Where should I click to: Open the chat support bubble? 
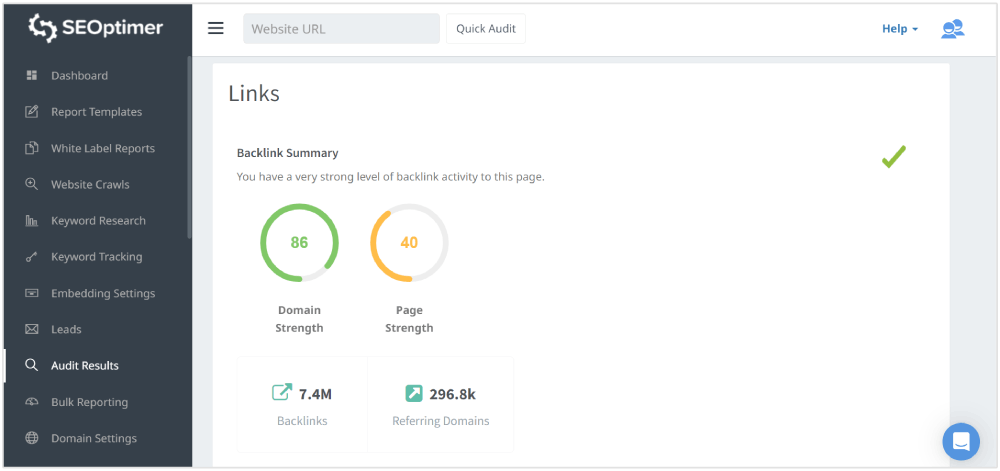961,441
